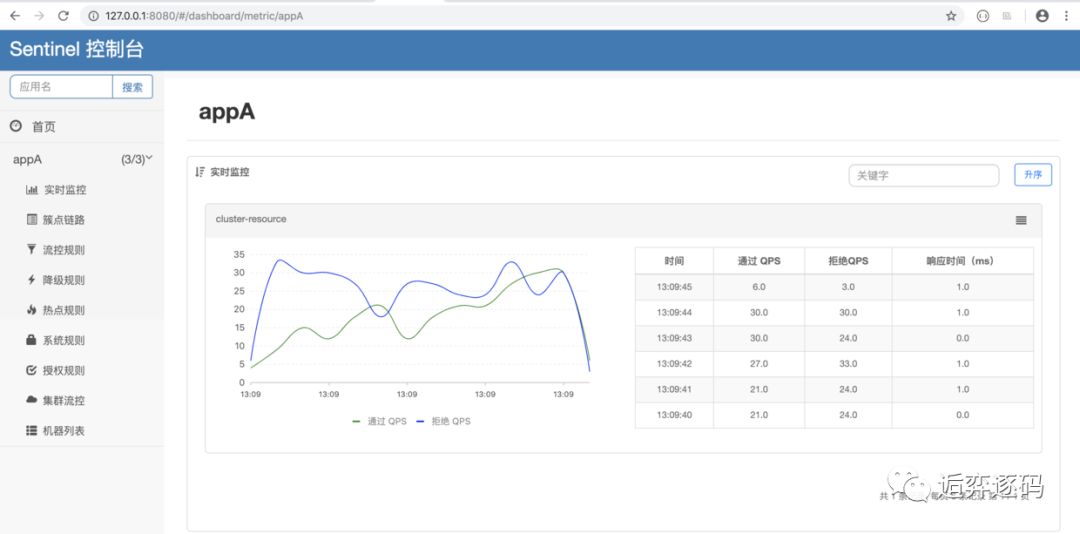Click the sort icon beside 实时监控 heading
Viewport: 1080px width, 534px height.
pyautogui.click(x=200, y=172)
